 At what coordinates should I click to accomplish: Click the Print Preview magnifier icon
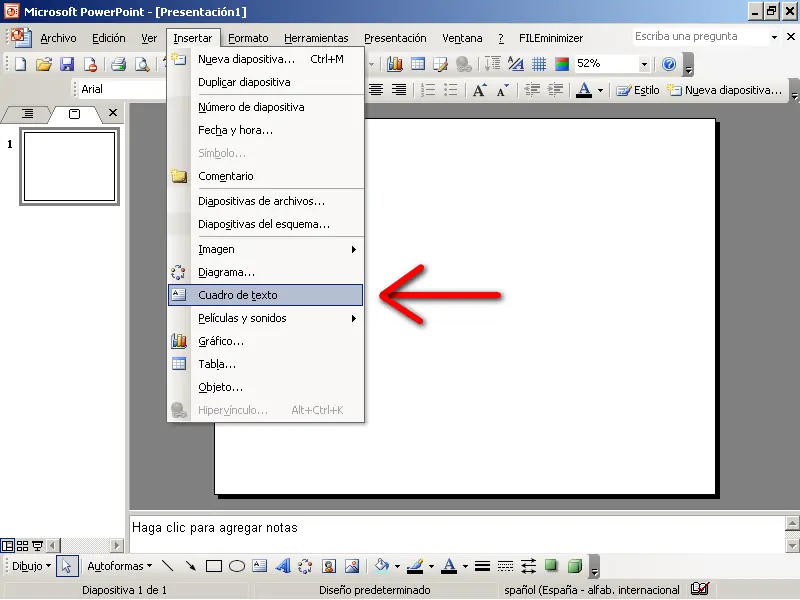coord(142,64)
